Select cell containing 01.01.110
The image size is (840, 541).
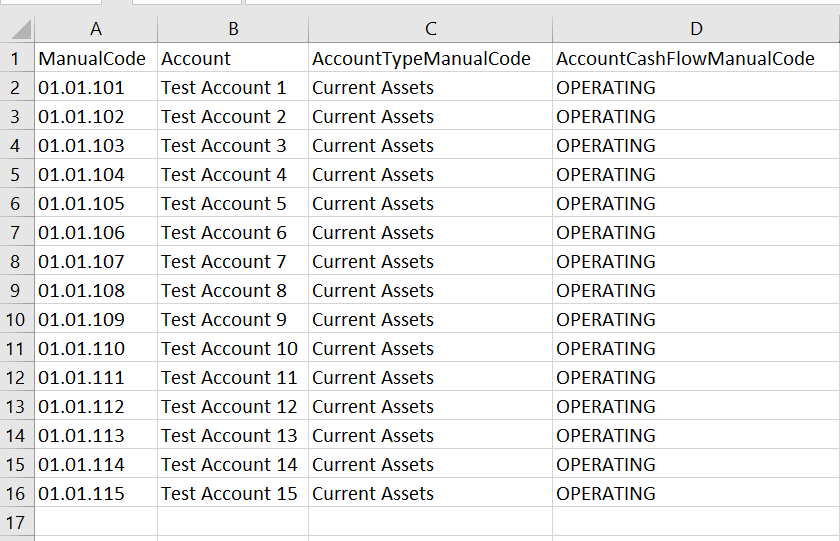[82, 349]
